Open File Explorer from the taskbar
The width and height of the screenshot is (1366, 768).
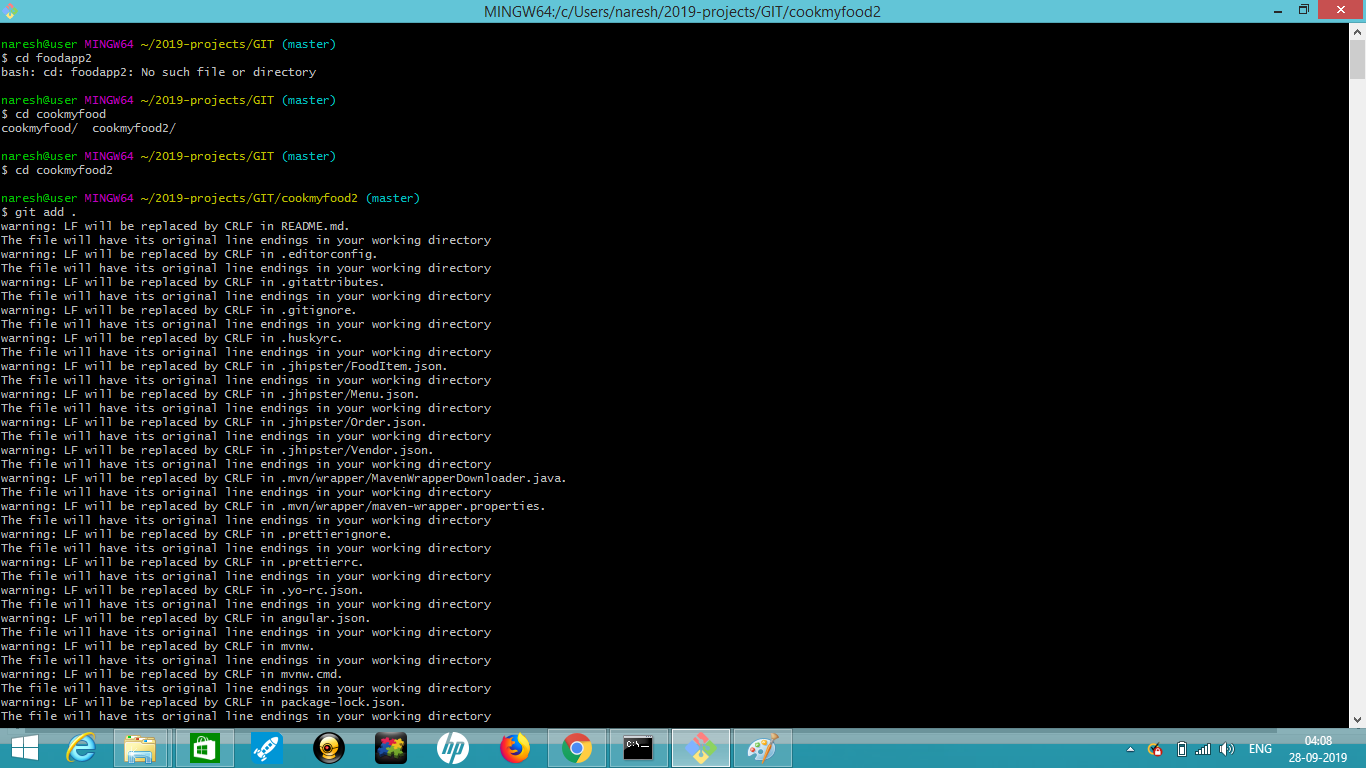pos(141,747)
